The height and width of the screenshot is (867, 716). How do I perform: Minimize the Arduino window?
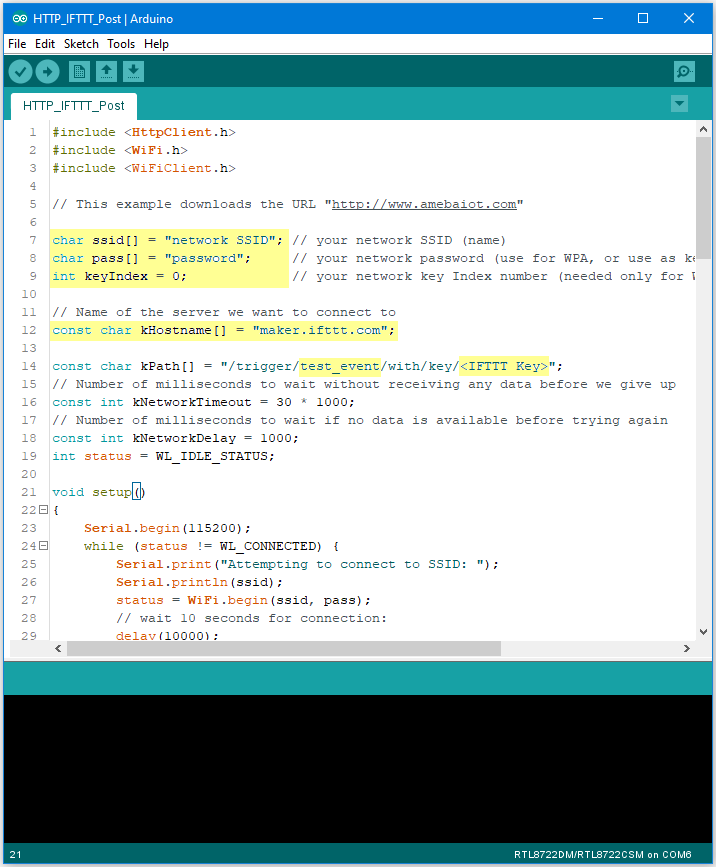pyautogui.click(x=598, y=19)
